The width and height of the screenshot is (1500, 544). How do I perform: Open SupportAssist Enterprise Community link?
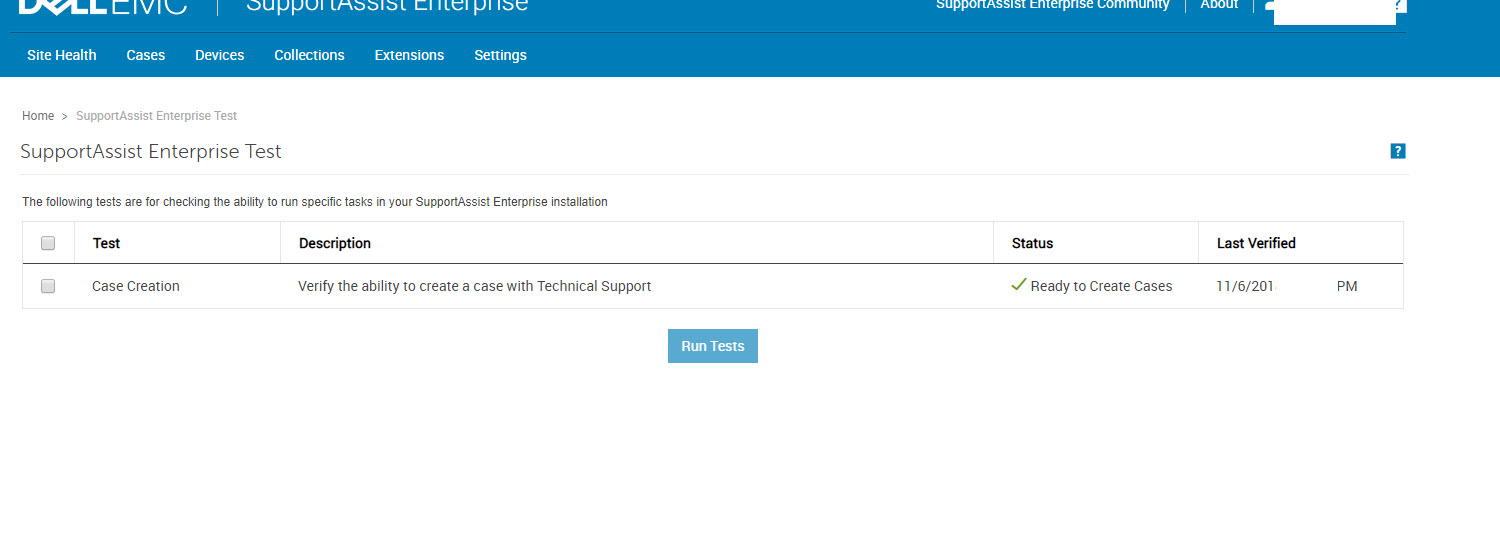(1052, 5)
